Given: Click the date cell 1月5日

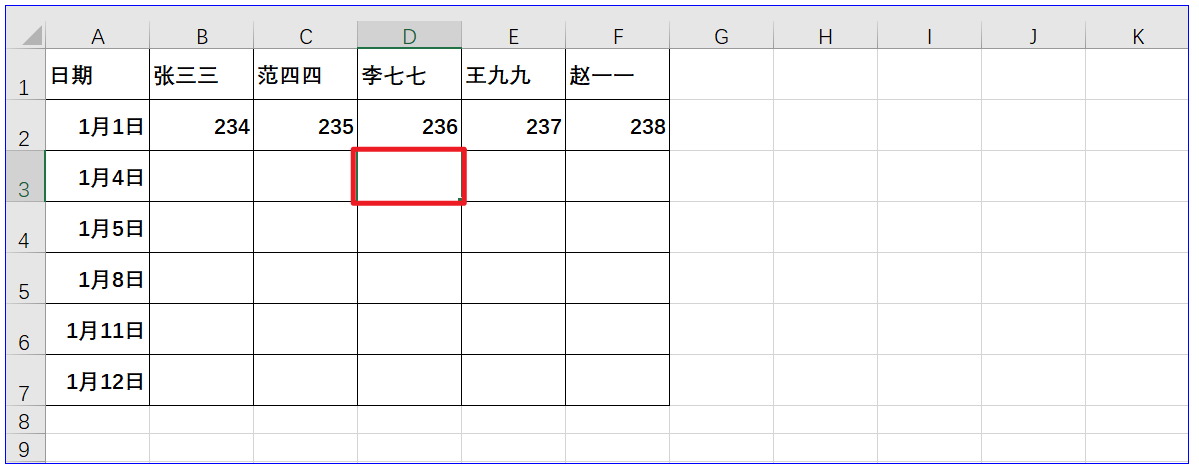Looking at the screenshot, I should (x=97, y=228).
